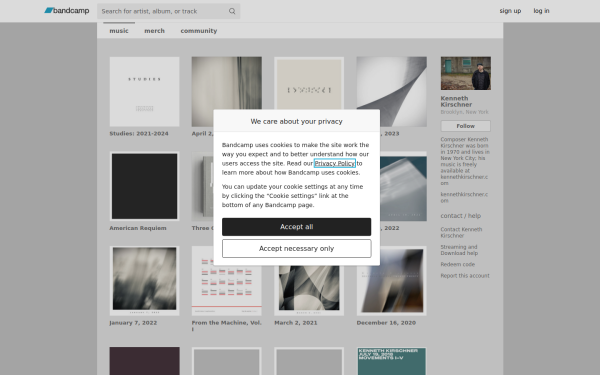Image resolution: width=600 pixels, height=375 pixels.
Task: Click the Brooklyn, New York location text
Action: pyautogui.click(x=464, y=112)
